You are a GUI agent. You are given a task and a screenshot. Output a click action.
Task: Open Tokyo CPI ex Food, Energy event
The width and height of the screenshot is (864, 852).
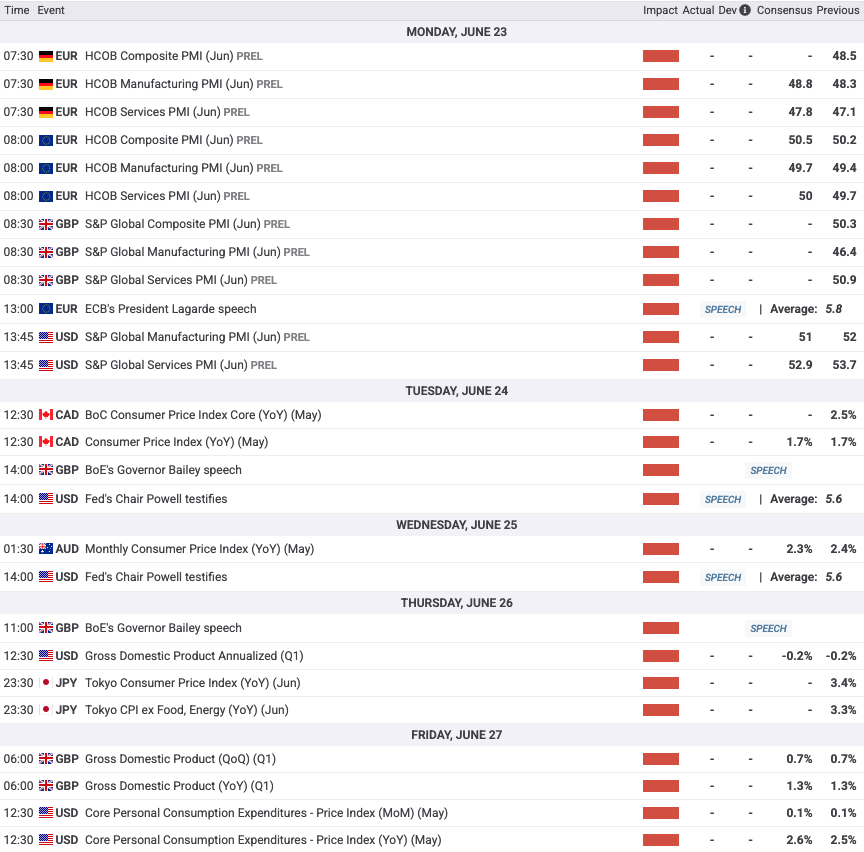pyautogui.click(x=187, y=710)
